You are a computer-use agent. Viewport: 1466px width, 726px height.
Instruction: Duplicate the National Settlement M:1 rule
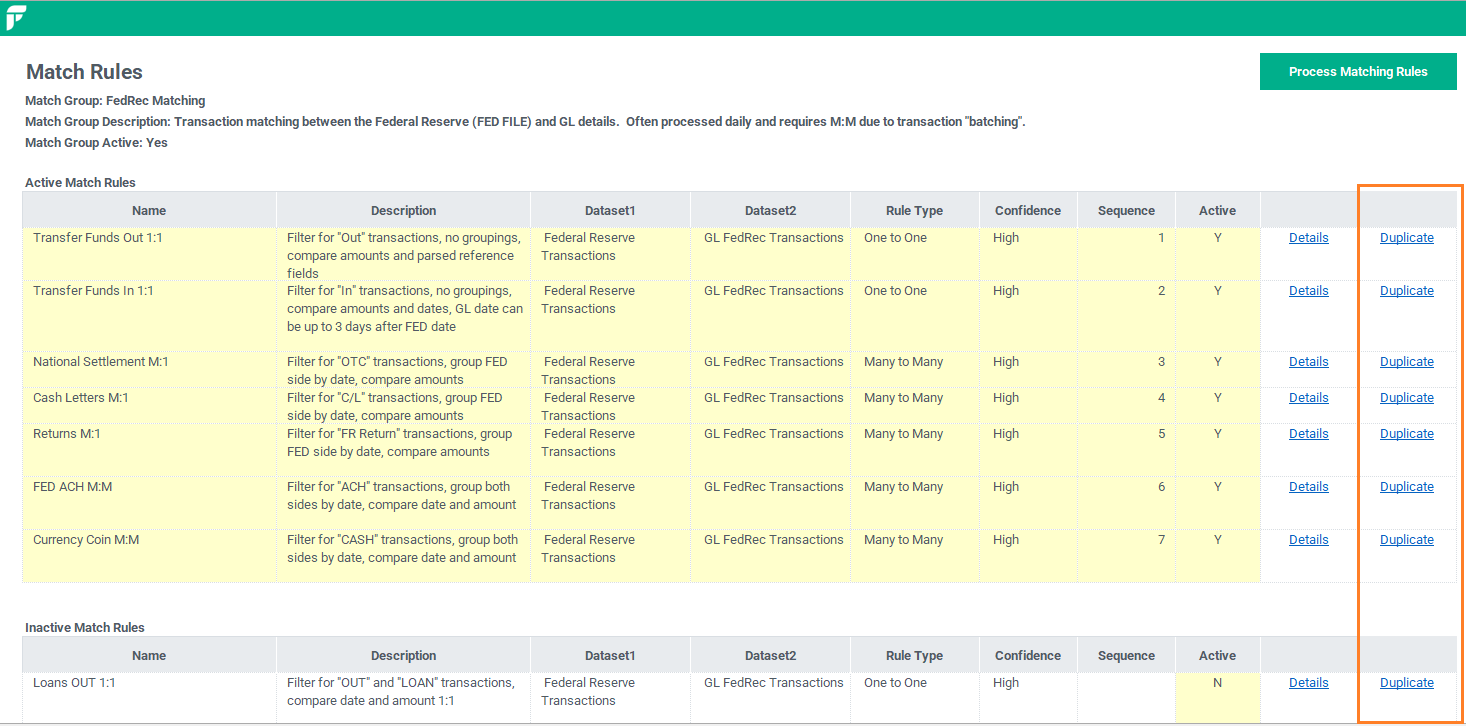[x=1406, y=362]
